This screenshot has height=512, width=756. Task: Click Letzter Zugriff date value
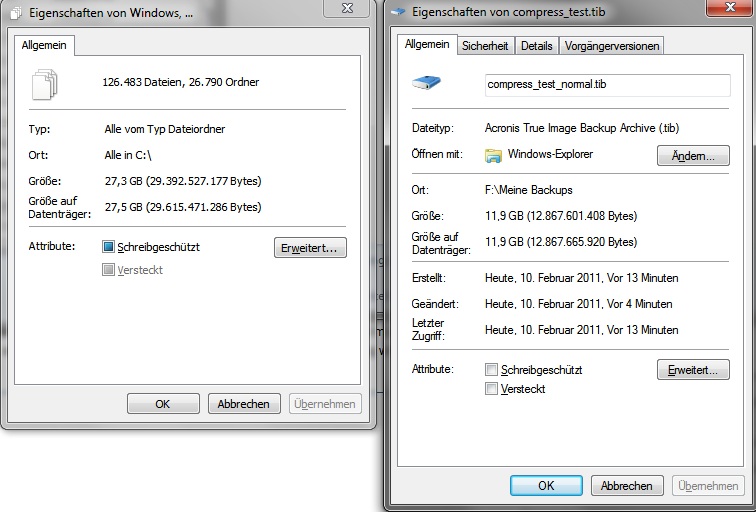582,330
